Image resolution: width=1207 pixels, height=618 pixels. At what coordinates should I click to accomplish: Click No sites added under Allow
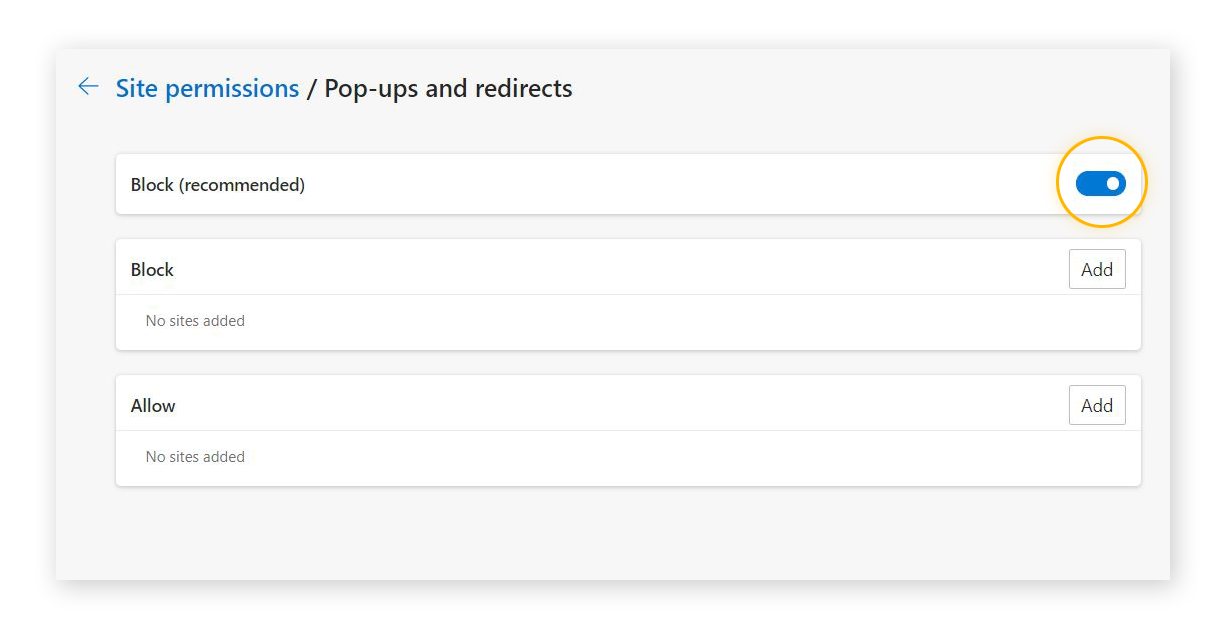click(195, 456)
